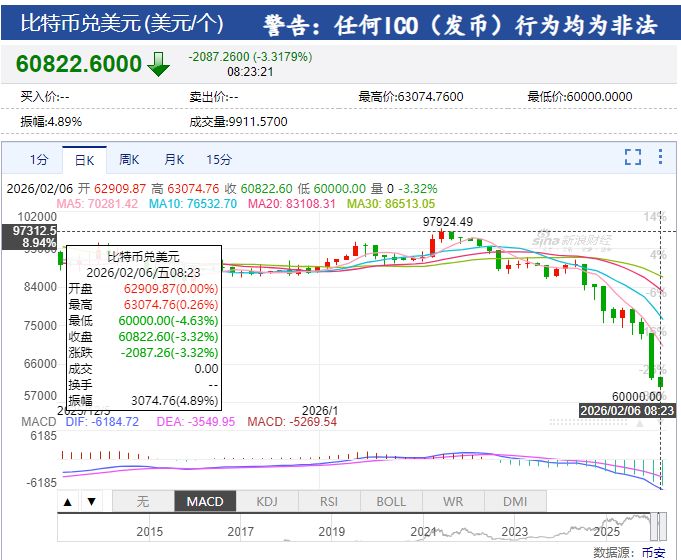Image resolution: width=681 pixels, height=560 pixels.
Task: Select the DMI indicator
Action: 514,501
